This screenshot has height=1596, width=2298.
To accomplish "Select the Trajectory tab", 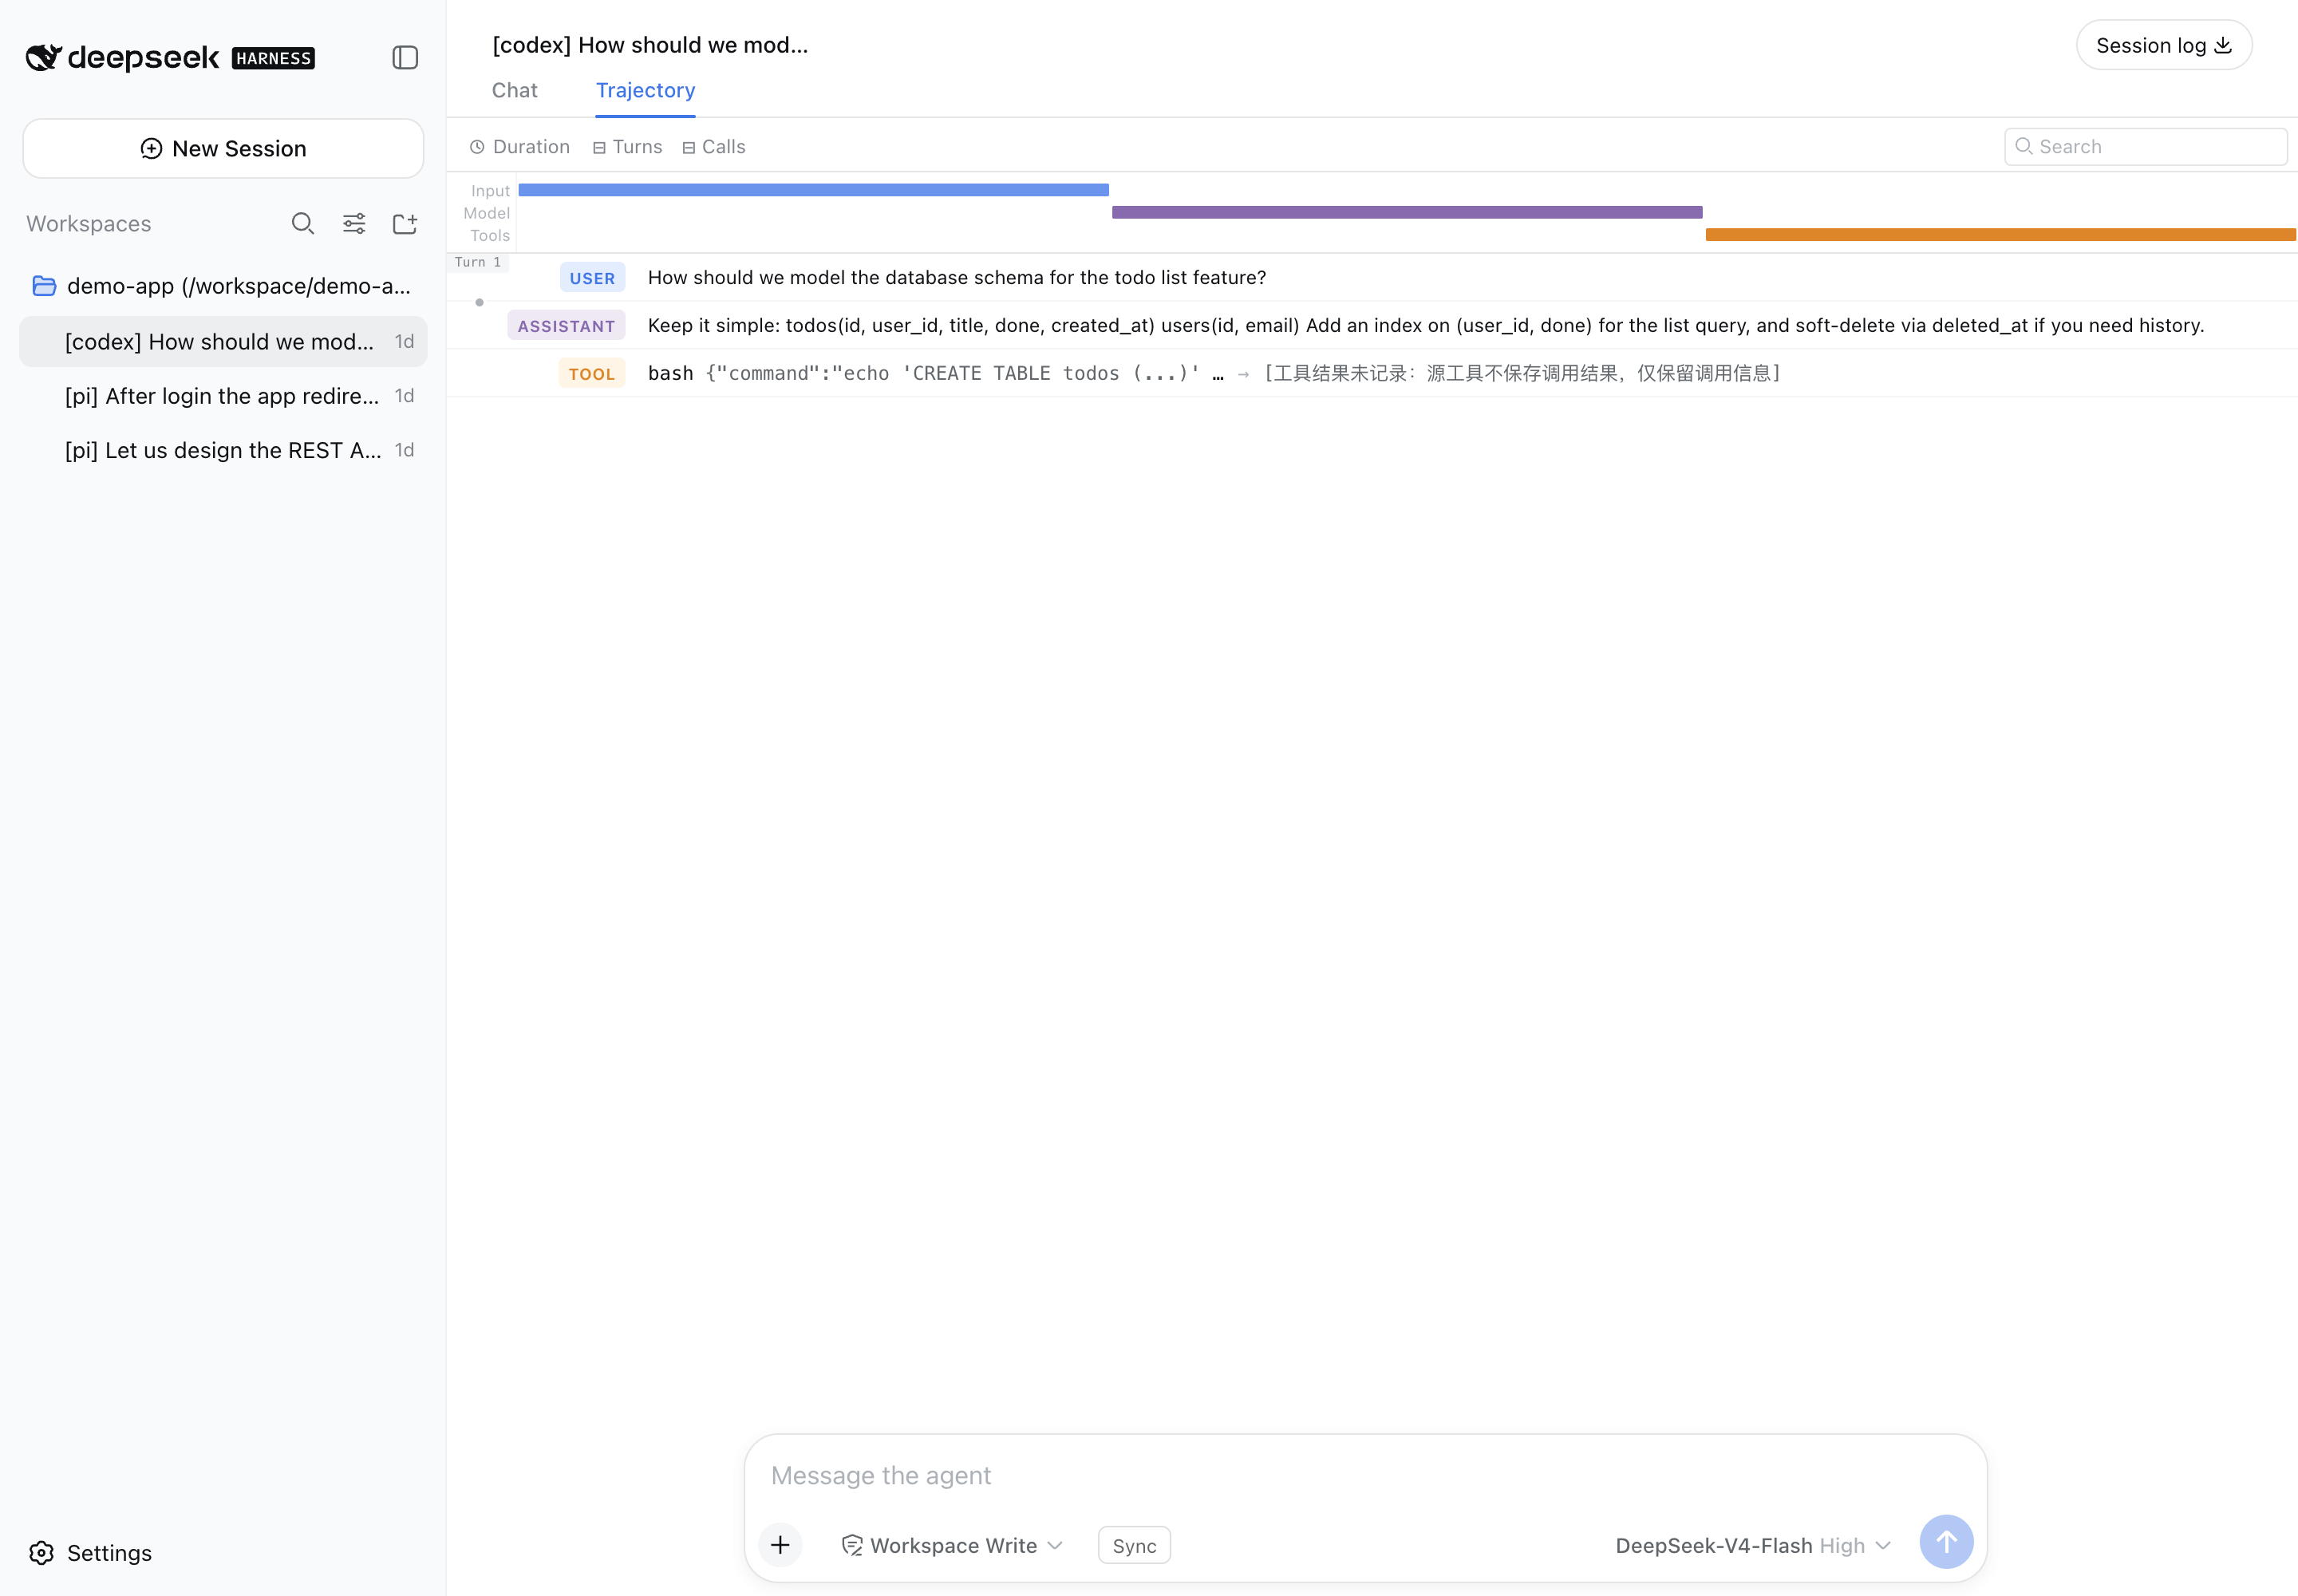I will tap(646, 90).
